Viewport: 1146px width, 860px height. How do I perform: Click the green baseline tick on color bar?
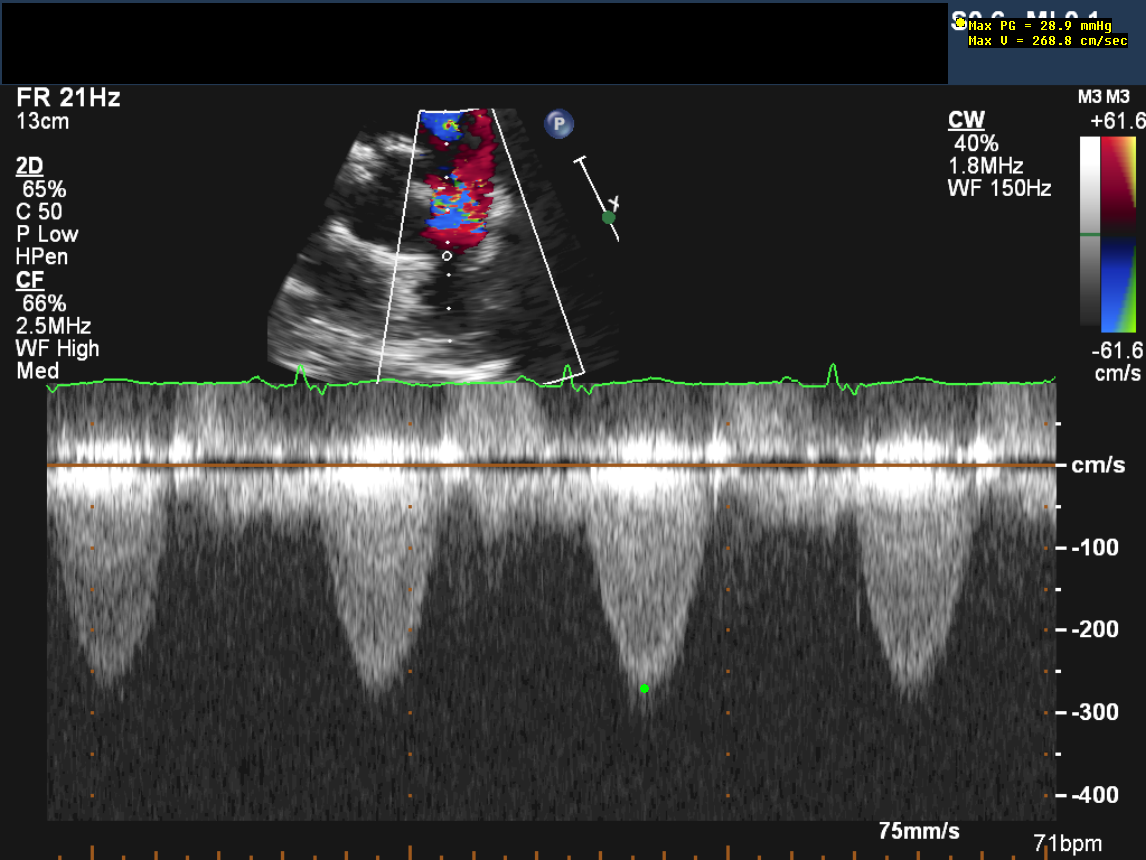(1090, 235)
